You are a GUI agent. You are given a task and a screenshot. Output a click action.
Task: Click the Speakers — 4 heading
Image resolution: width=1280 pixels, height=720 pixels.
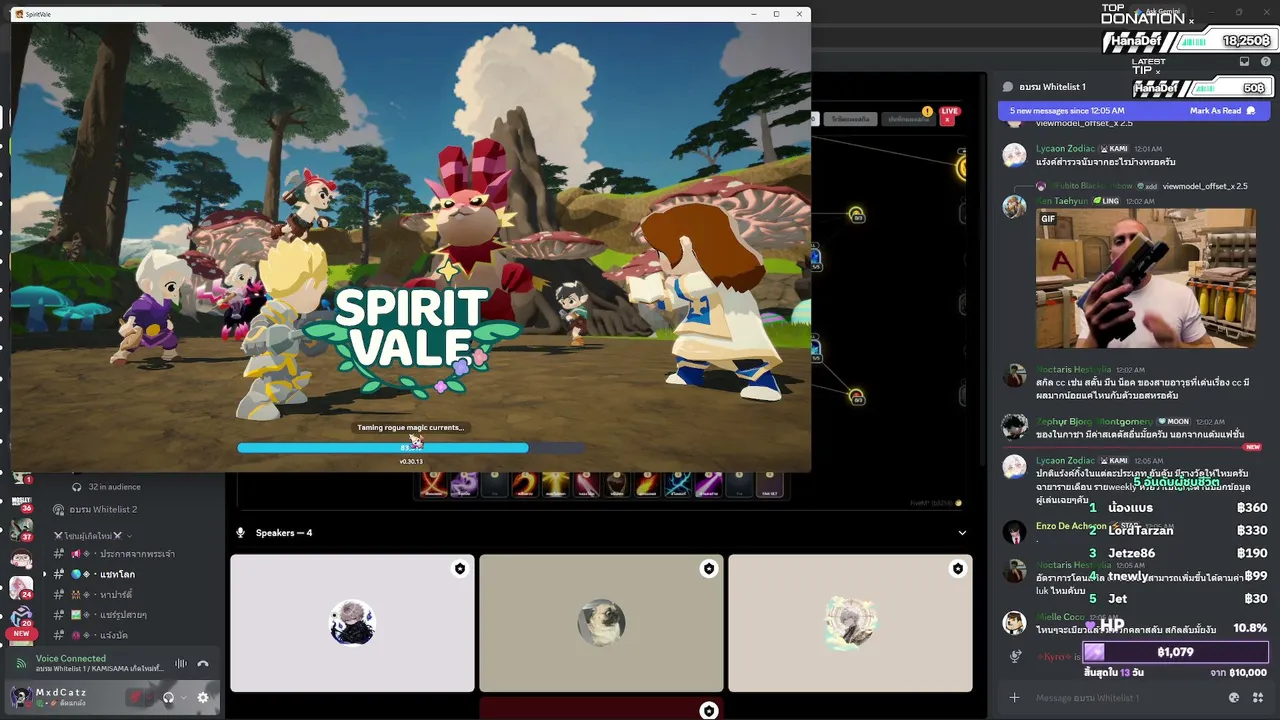[284, 533]
